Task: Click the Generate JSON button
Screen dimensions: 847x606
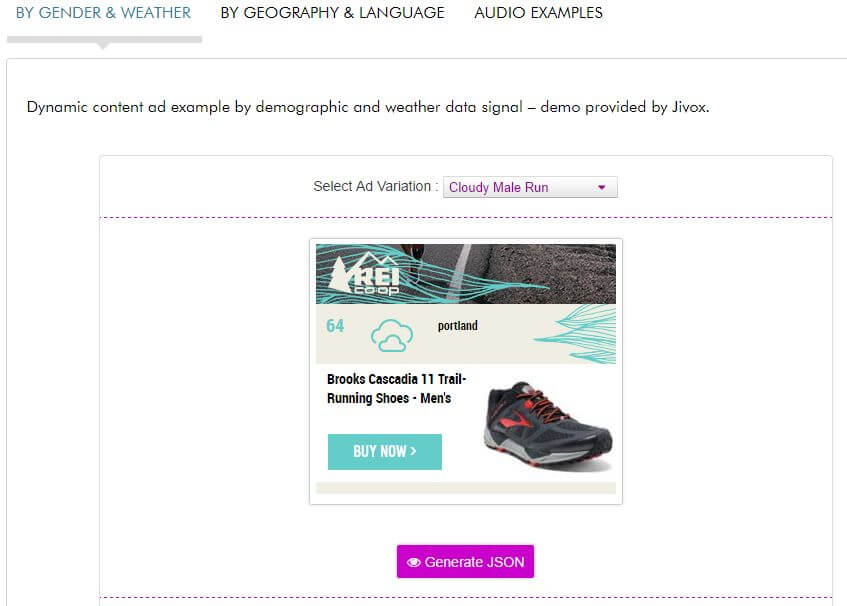Action: coord(465,562)
